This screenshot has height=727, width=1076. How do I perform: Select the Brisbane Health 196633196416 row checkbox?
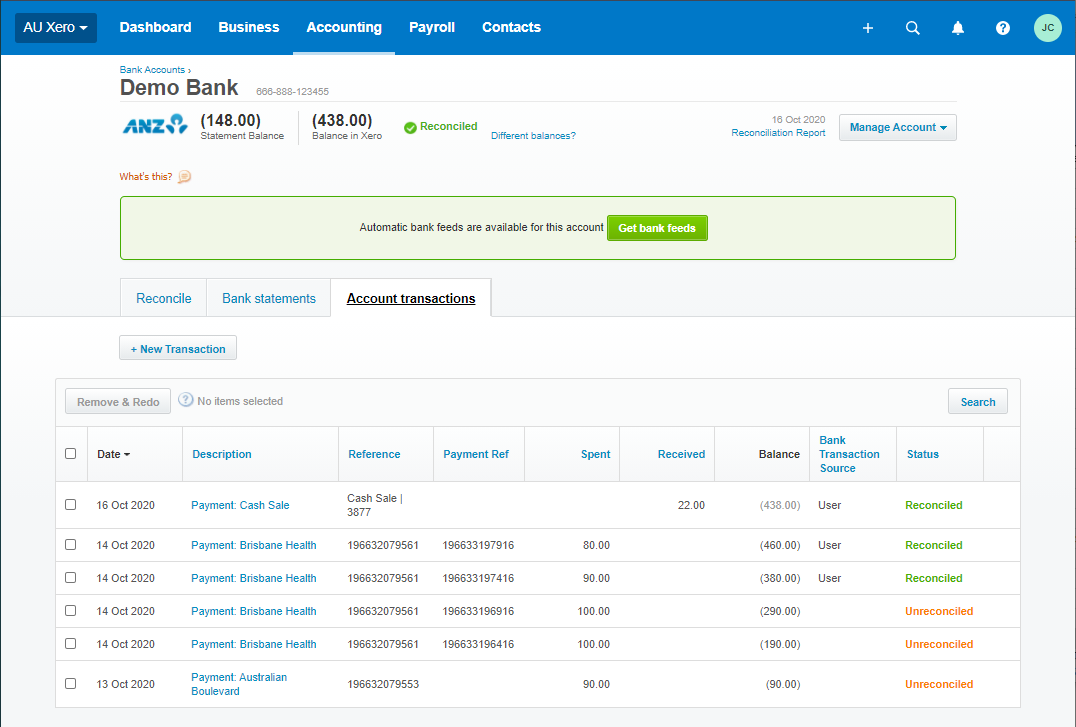[x=71, y=643]
